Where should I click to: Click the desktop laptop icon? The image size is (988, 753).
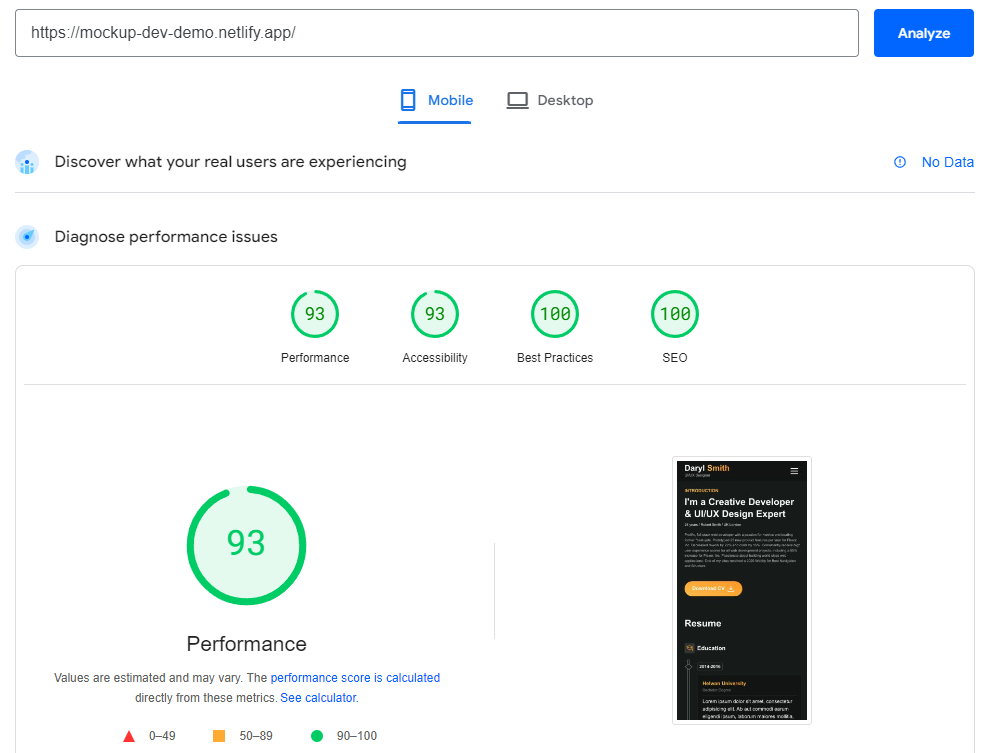[517, 100]
